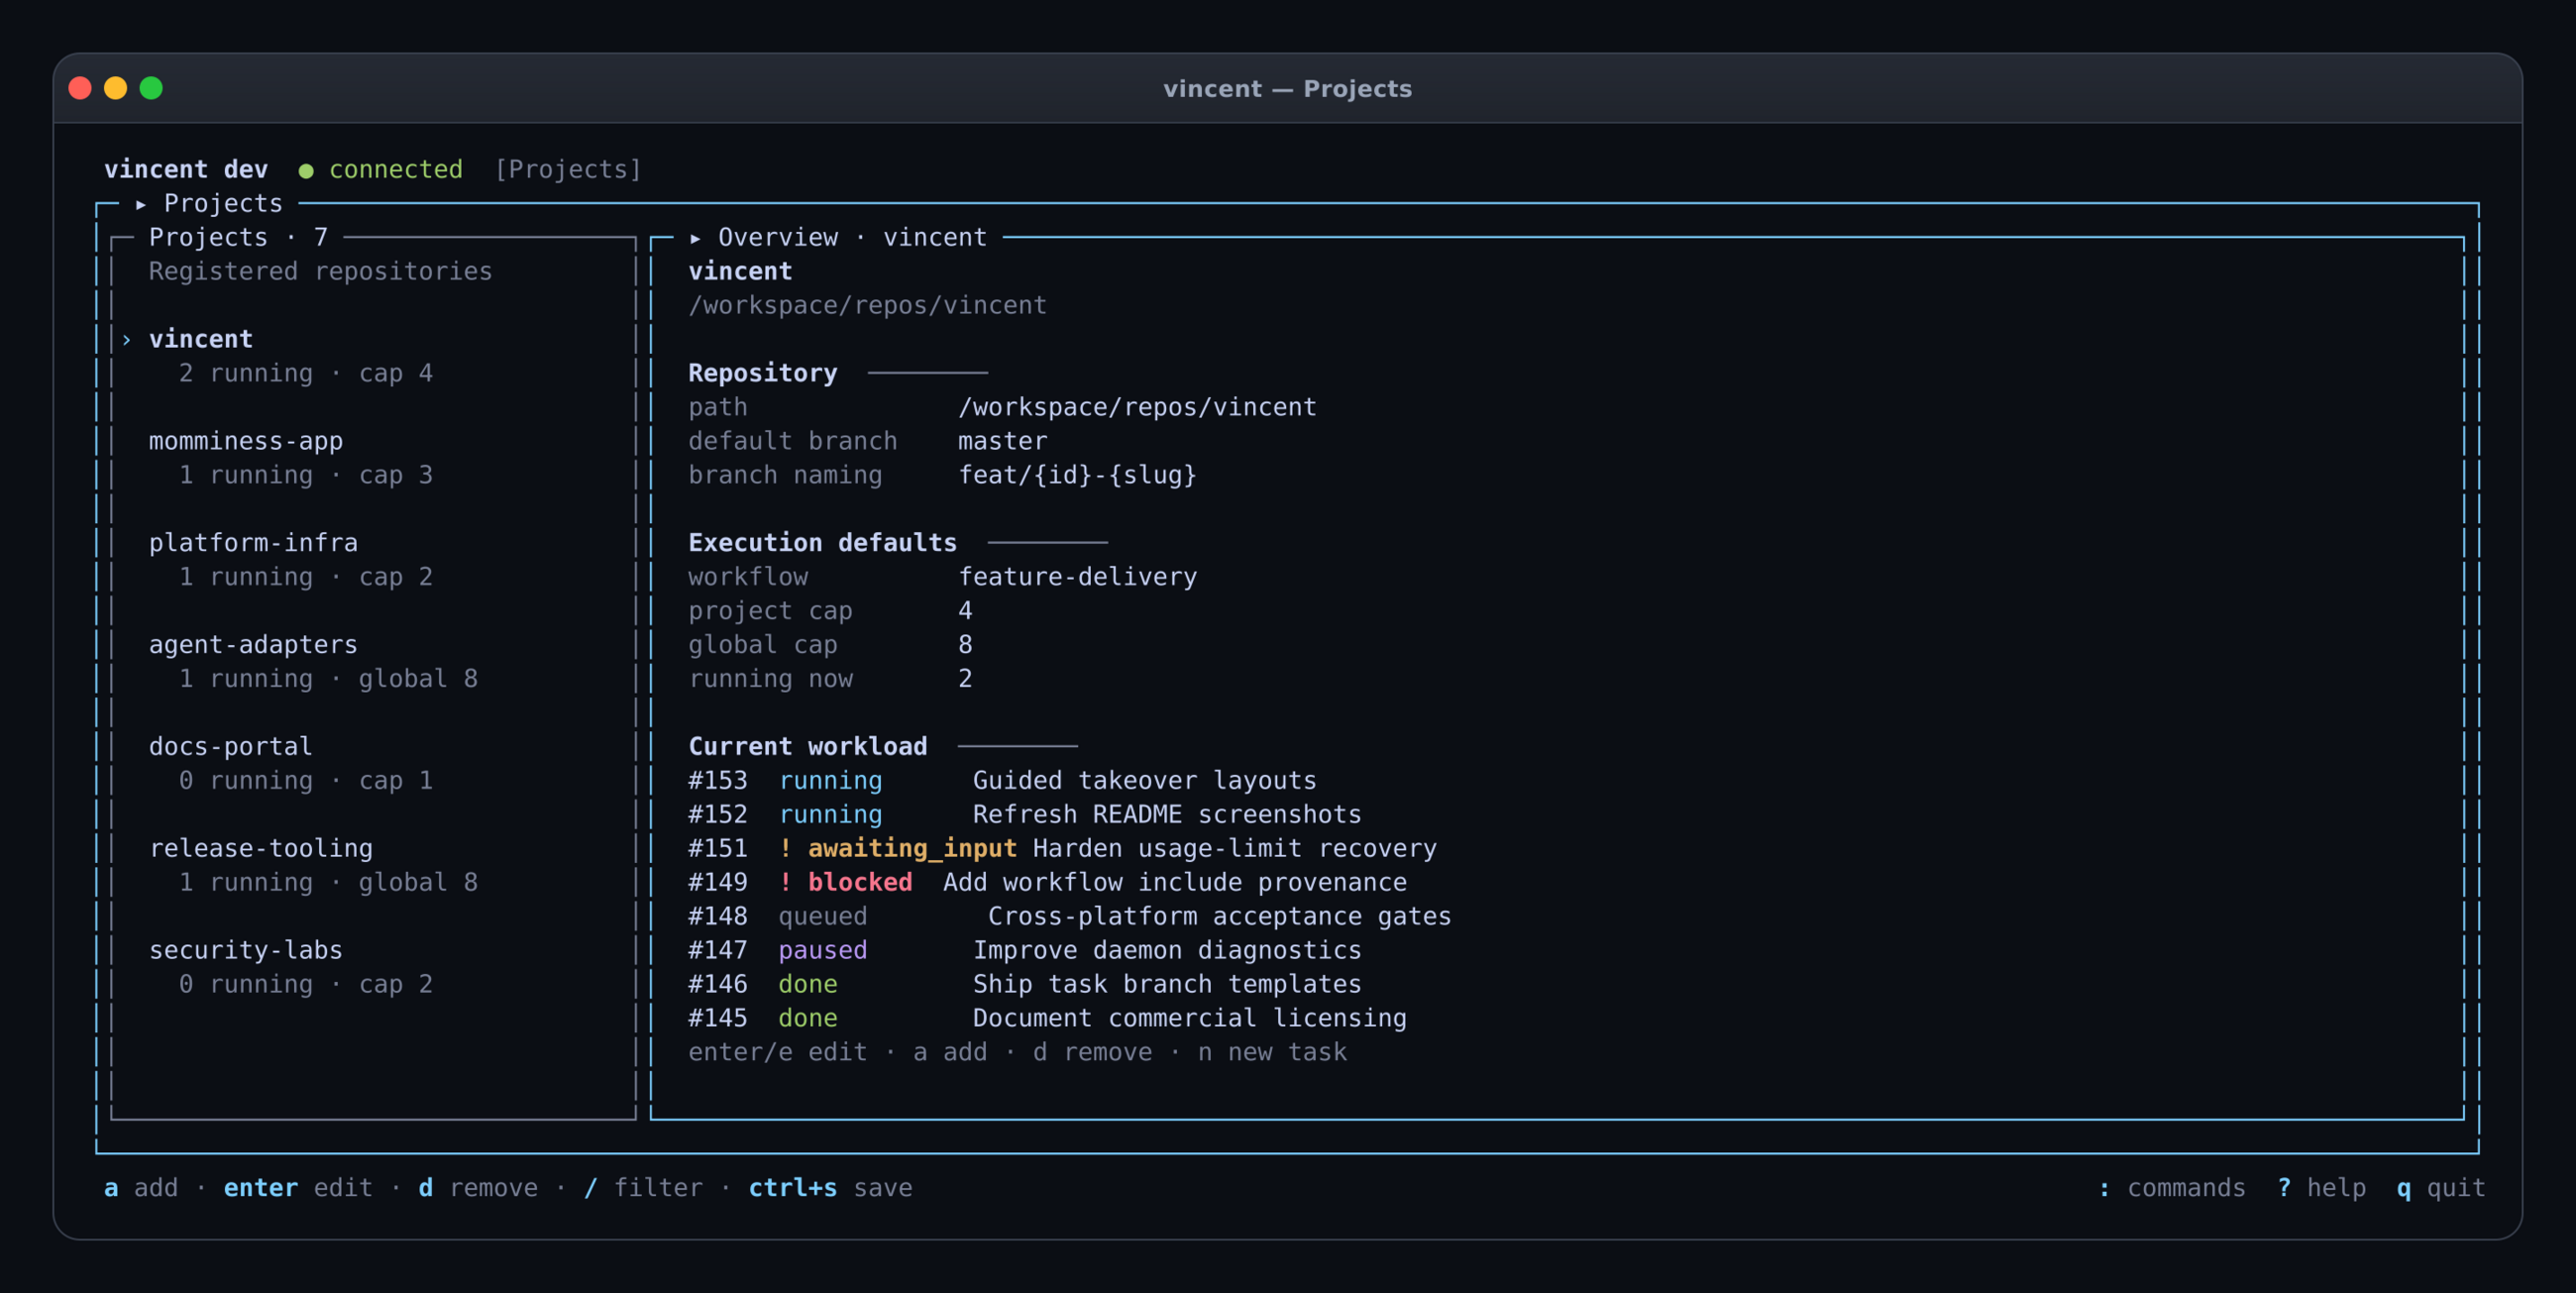Click the 'Current workload' section heading

(807, 747)
